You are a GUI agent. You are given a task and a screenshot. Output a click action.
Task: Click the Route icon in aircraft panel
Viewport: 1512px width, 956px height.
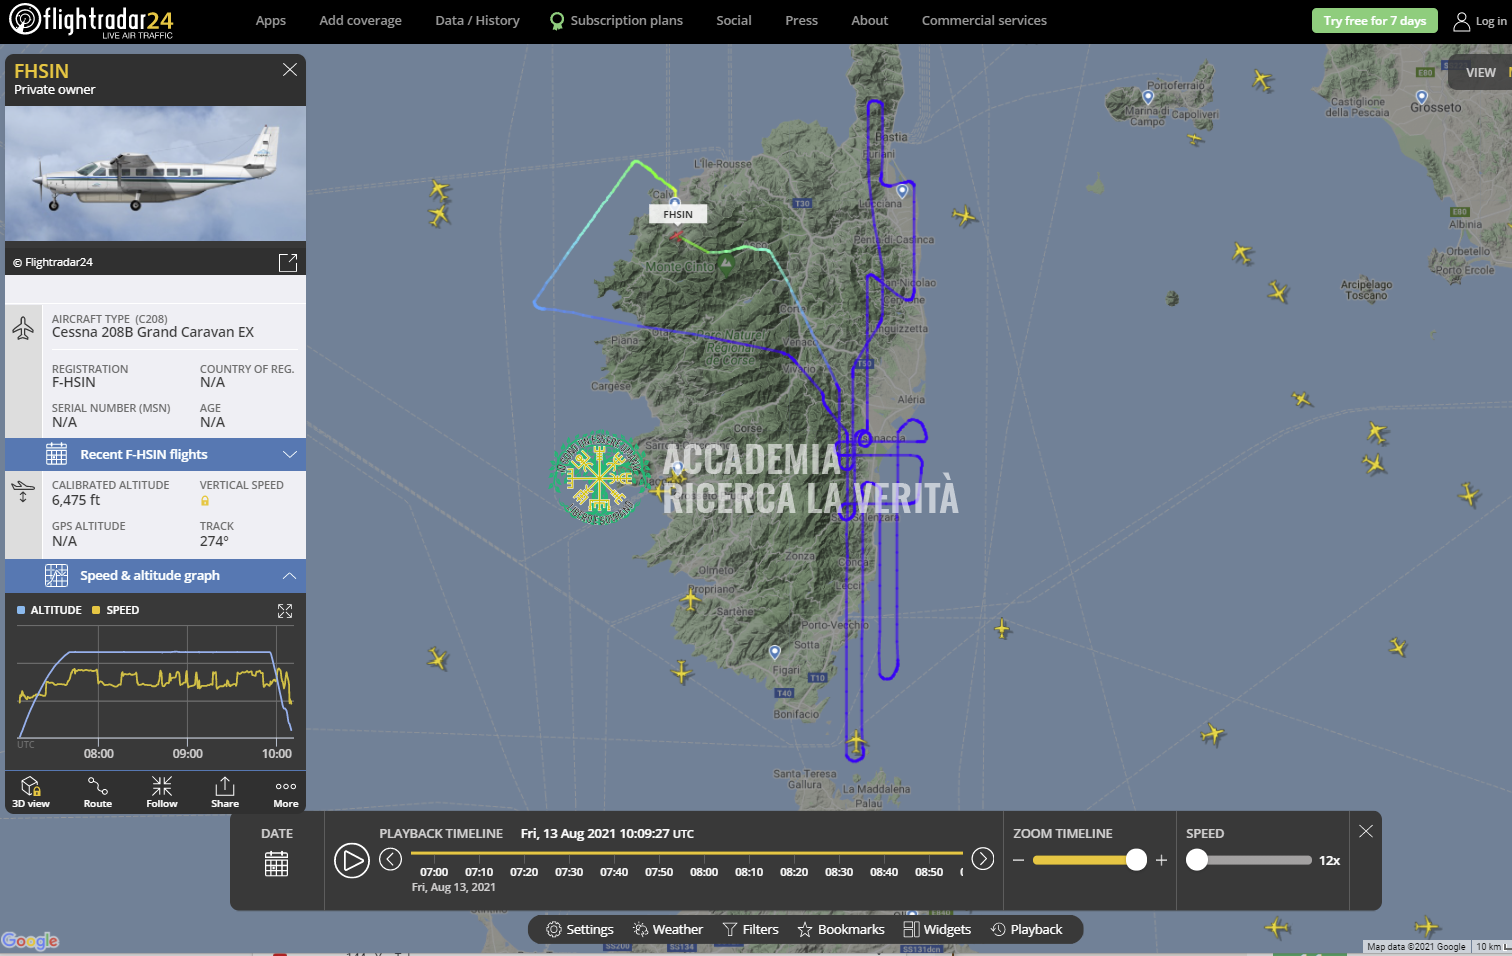tap(98, 791)
